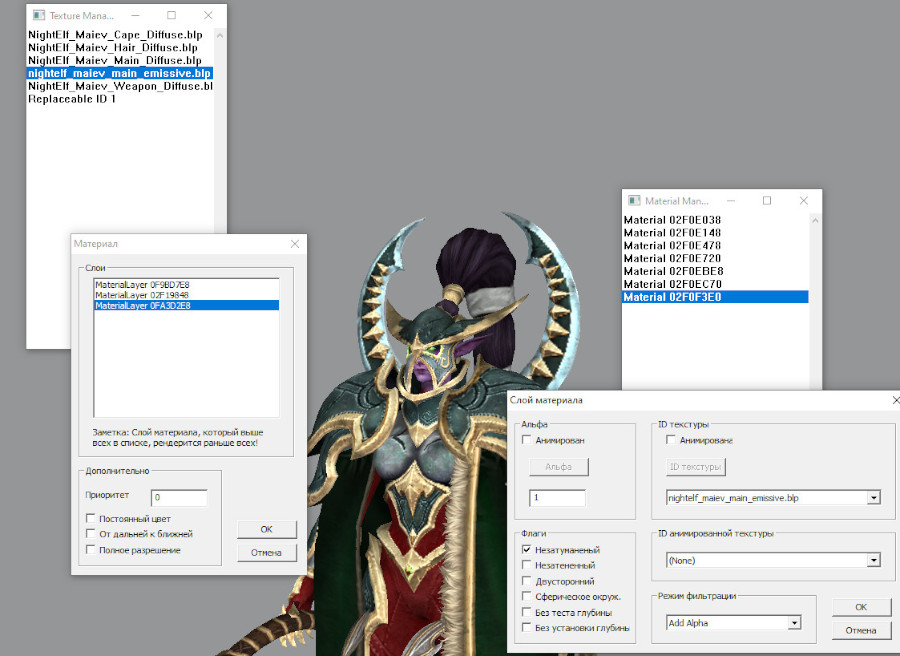Close the Материал dialog with X
Image resolution: width=900 pixels, height=656 pixels.
coord(295,244)
